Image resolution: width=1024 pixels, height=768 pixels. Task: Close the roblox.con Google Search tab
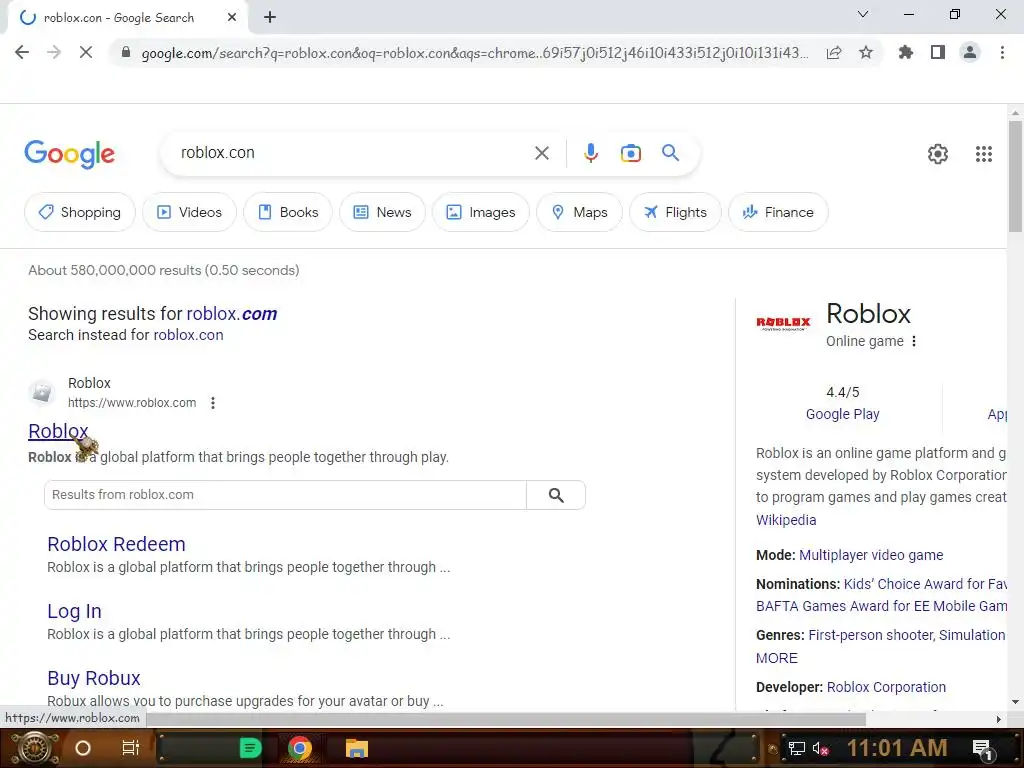click(x=232, y=18)
